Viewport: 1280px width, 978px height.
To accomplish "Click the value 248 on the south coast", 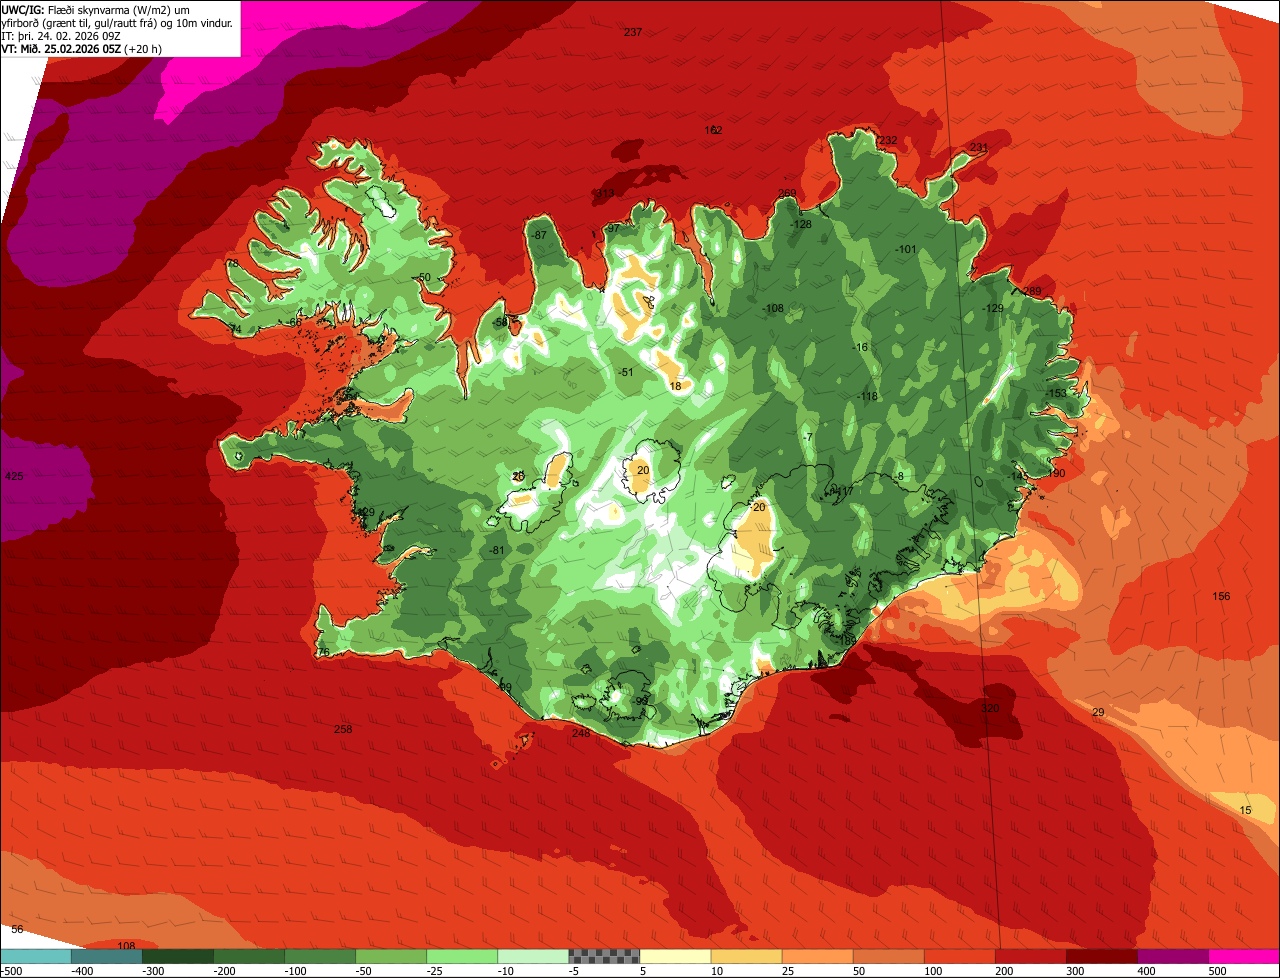I will pos(581,733).
